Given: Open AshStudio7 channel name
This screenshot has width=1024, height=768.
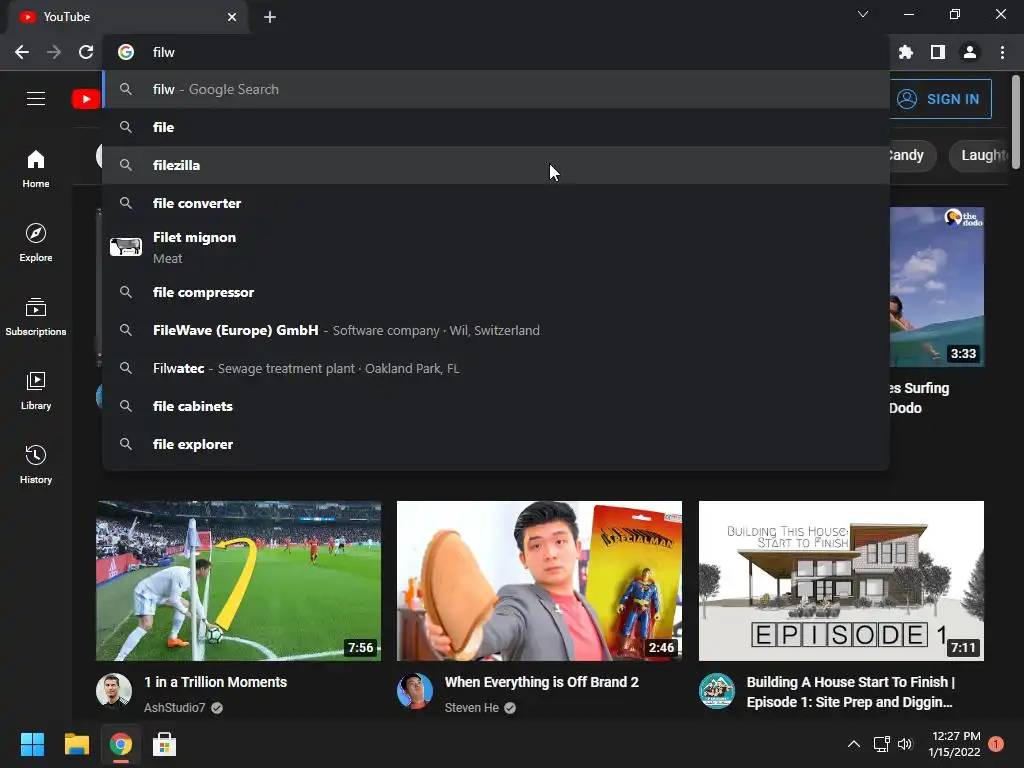Looking at the screenshot, I should coord(174,708).
